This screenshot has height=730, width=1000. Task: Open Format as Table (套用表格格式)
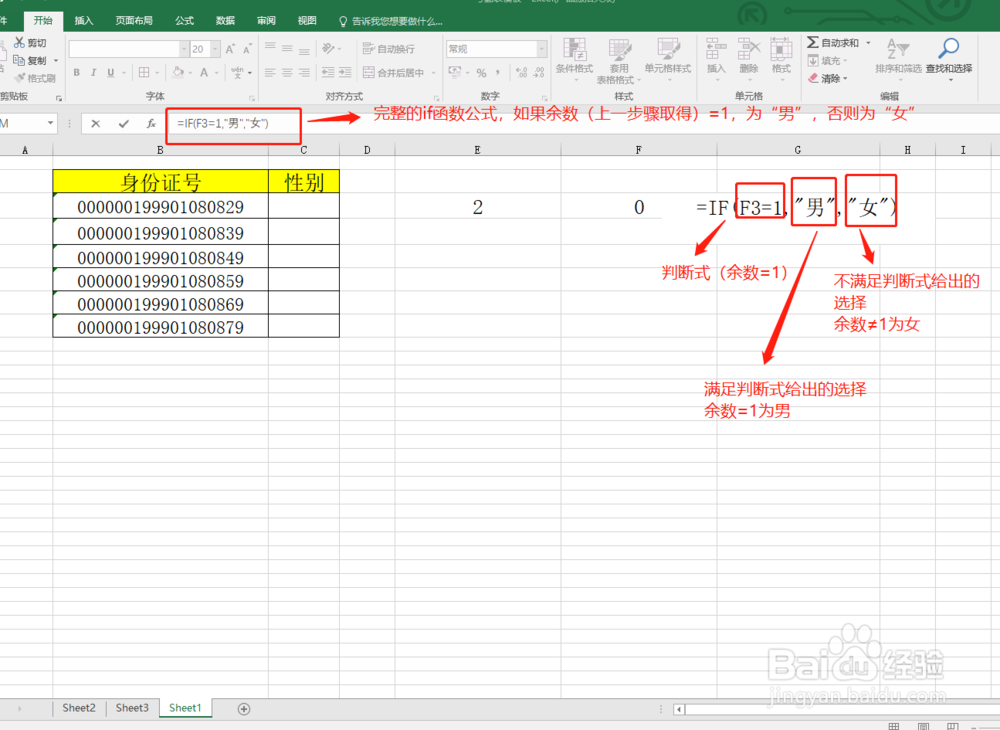(619, 61)
